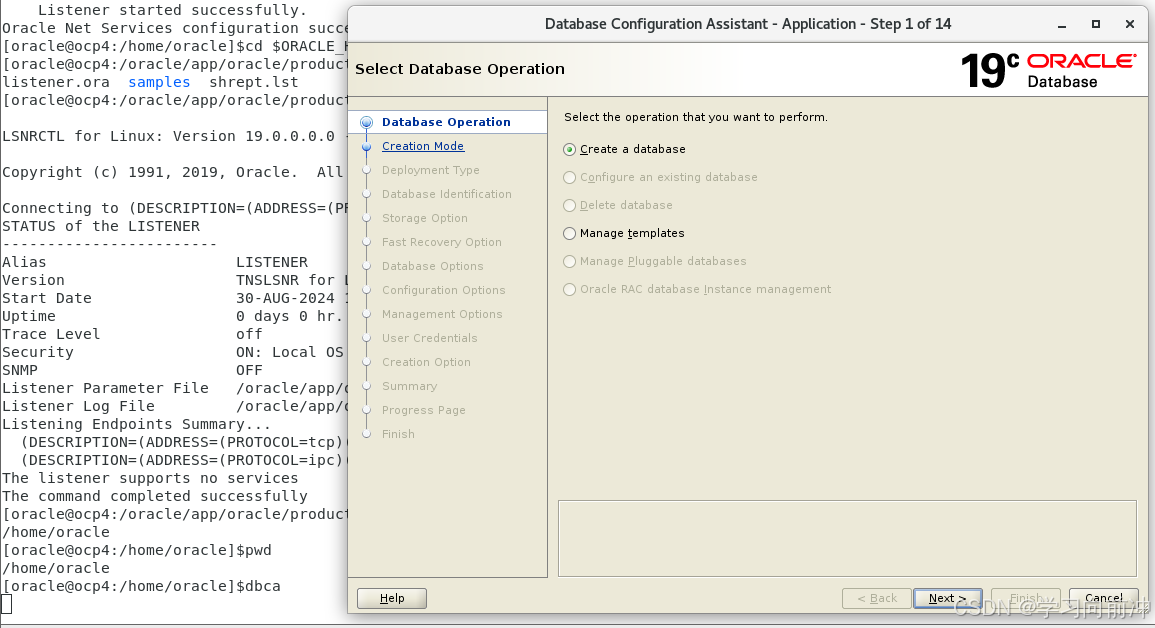Click the step marker beside Database Operation
The width and height of the screenshot is (1155, 628).
pos(366,122)
